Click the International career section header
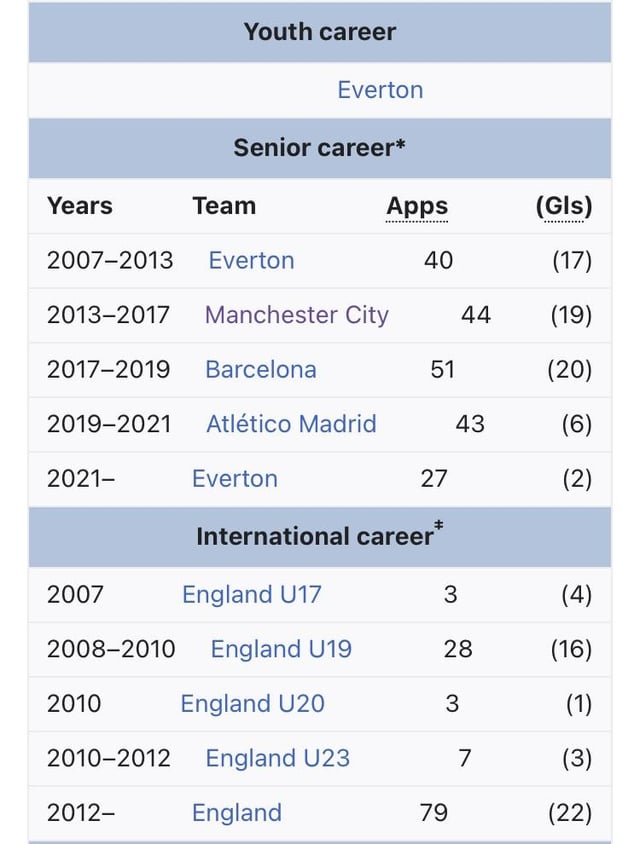 pyautogui.click(x=314, y=537)
